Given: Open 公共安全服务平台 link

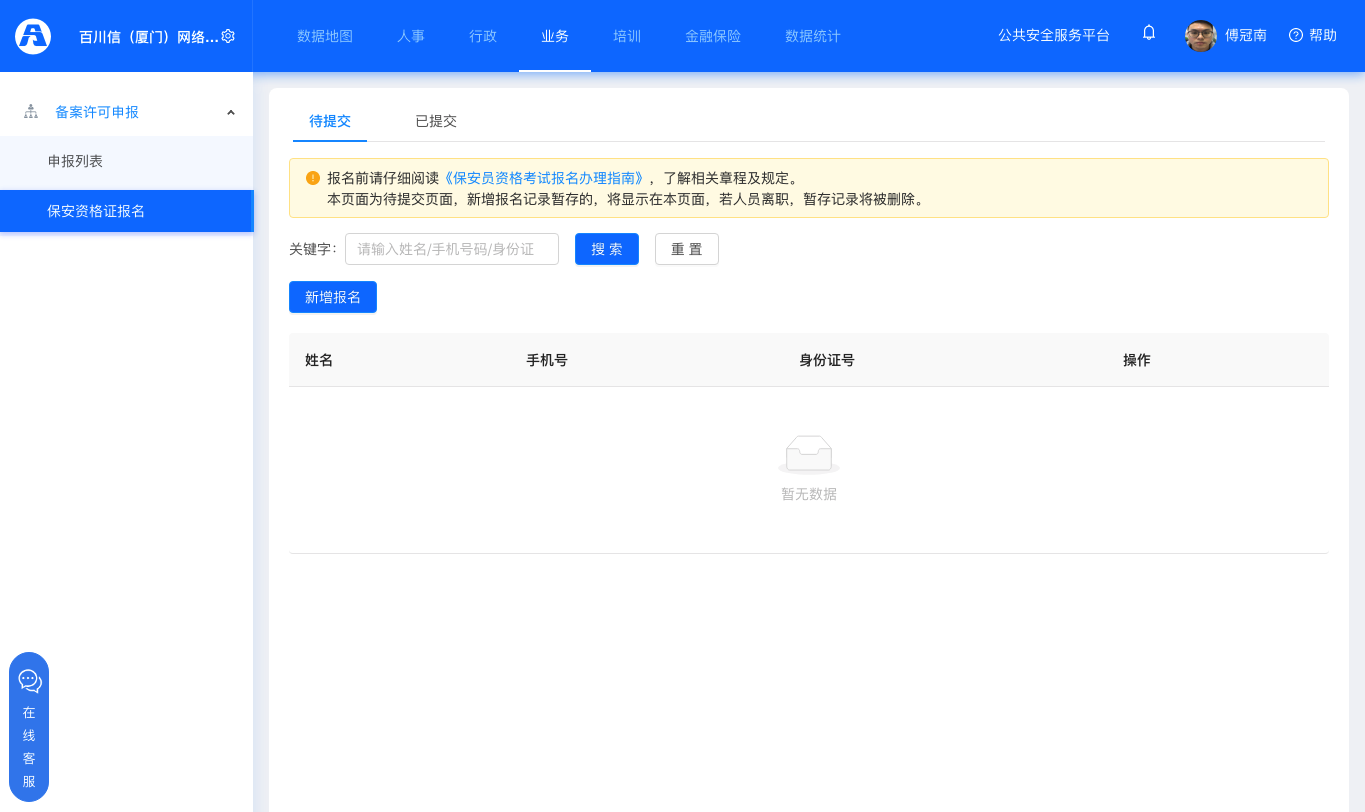Looking at the screenshot, I should 1054,35.
